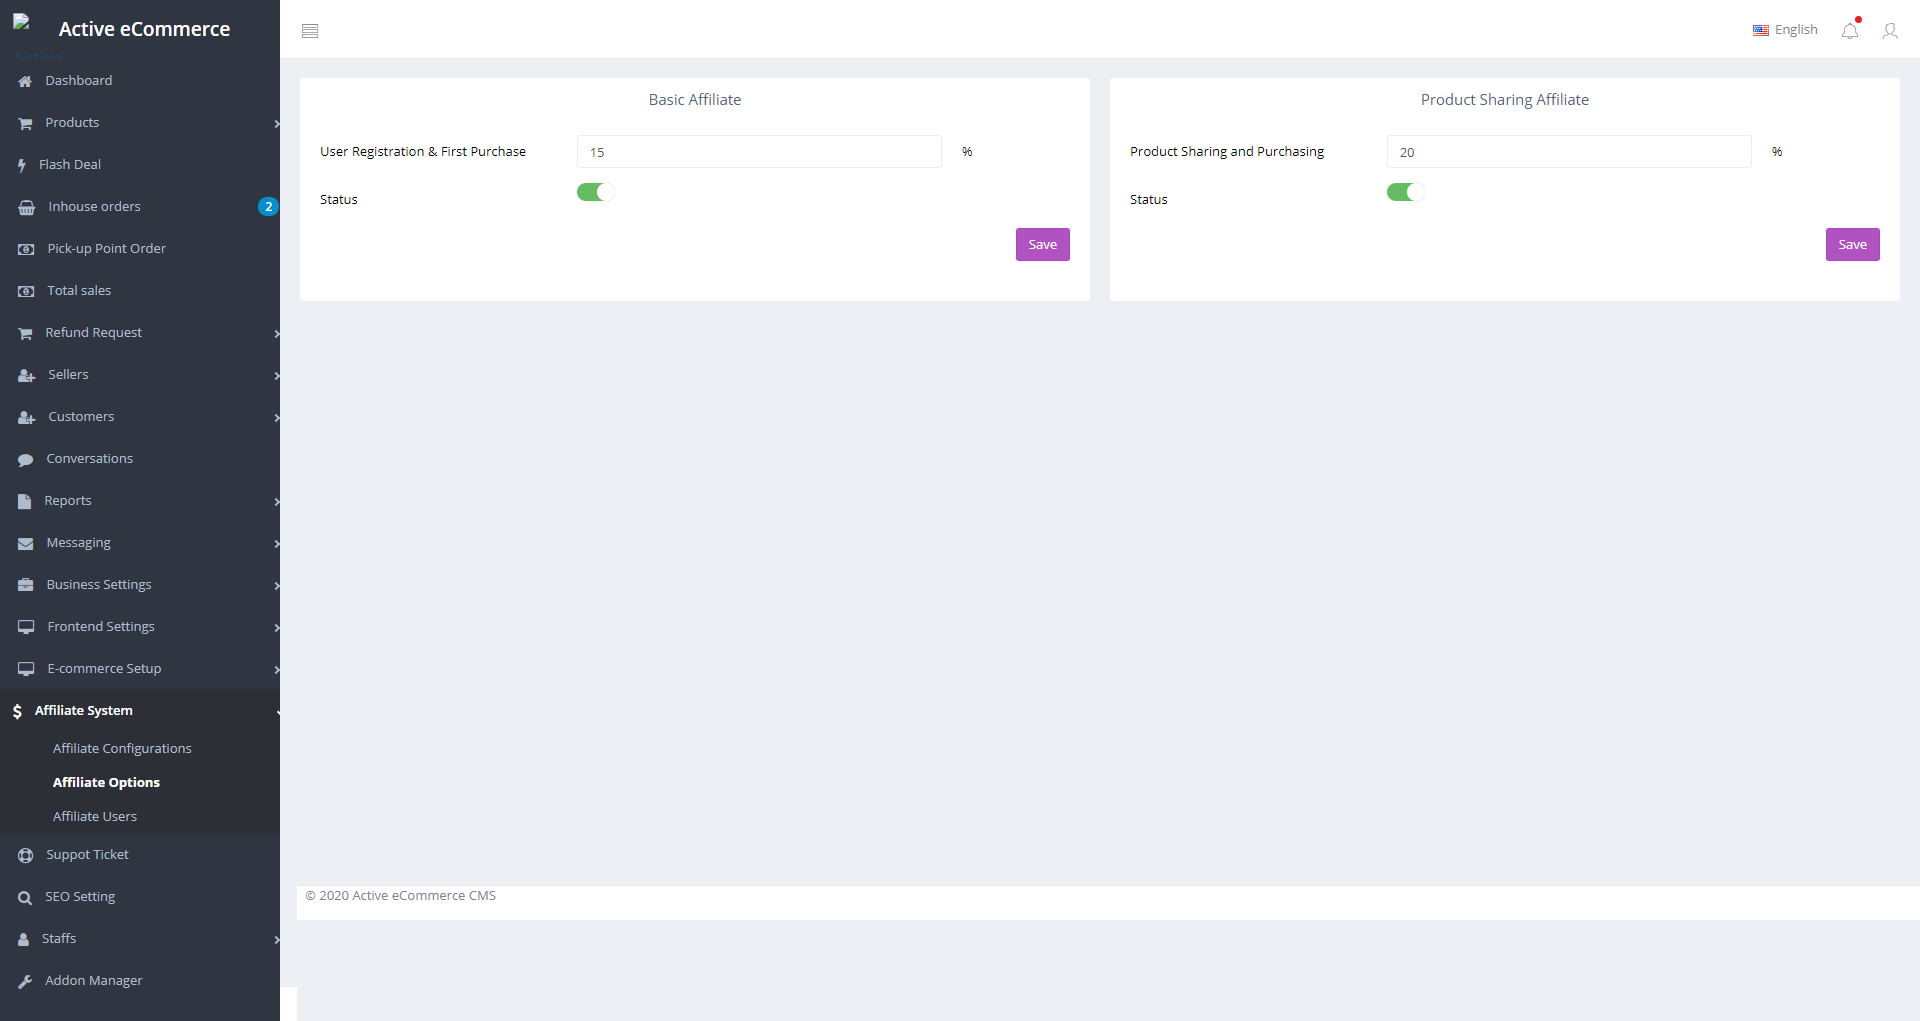The image size is (1920, 1021).
Task: Click the user profile icon
Action: pos(1889,31)
